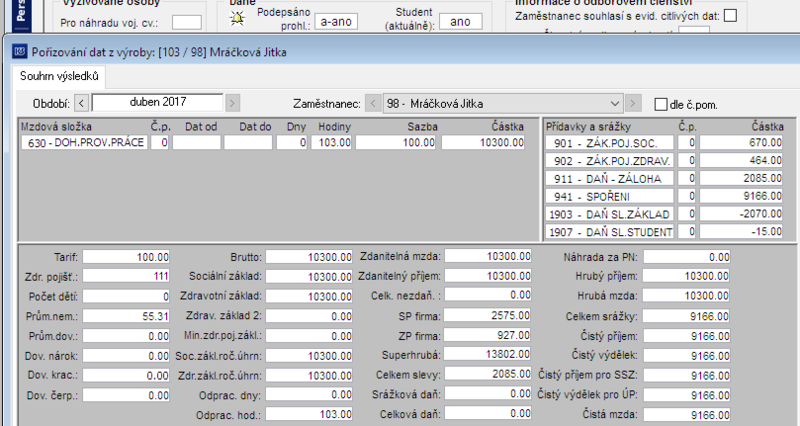The width and height of the screenshot is (800, 426).
Task: Go to next period with Období right arrow
Action: pyautogui.click(x=232, y=104)
